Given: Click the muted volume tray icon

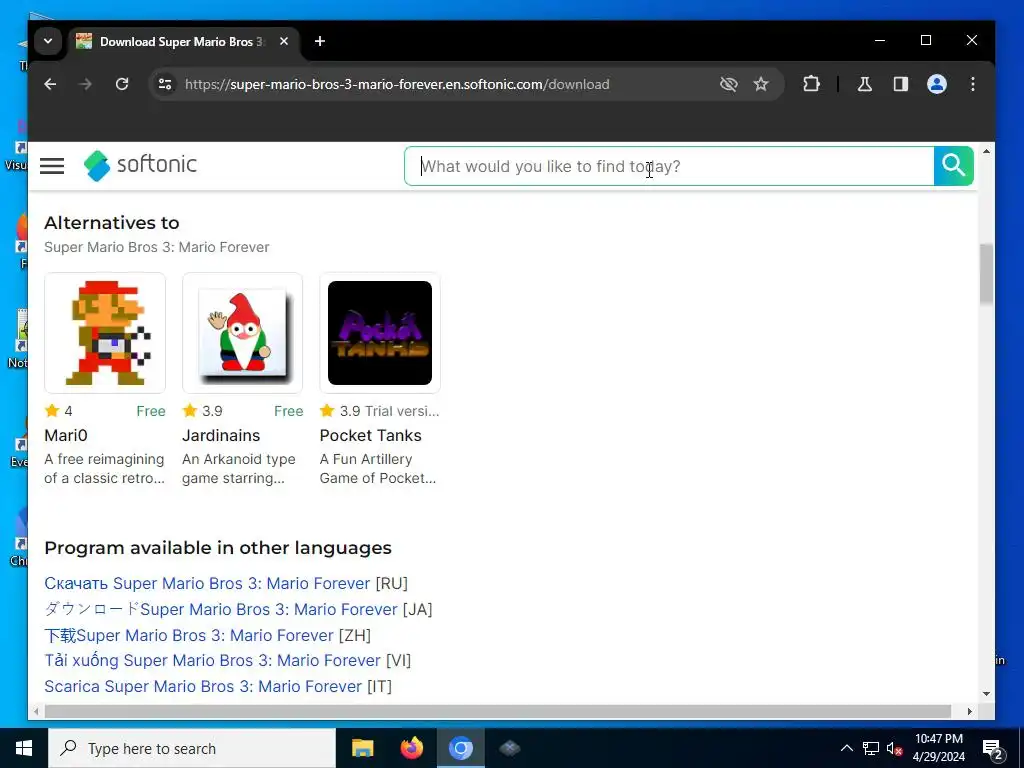Looking at the screenshot, I should tap(895, 748).
